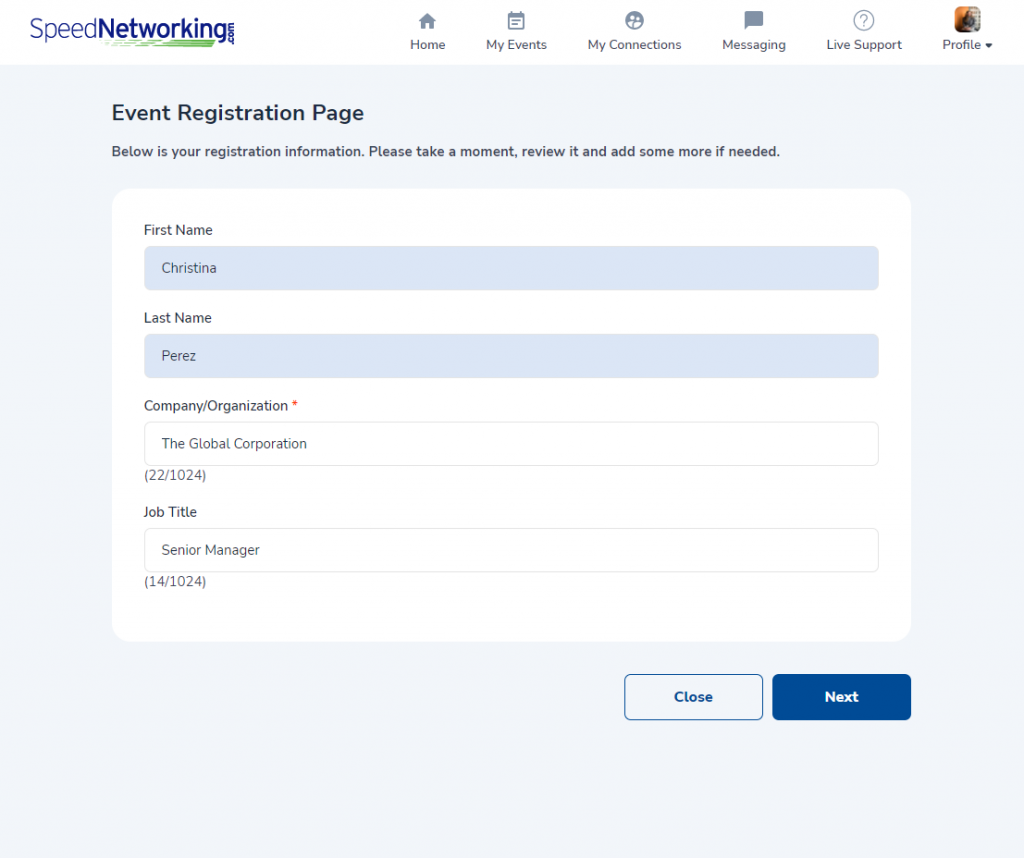The height and width of the screenshot is (858, 1024).
Task: Open the My Events calendar icon
Action: (x=516, y=21)
